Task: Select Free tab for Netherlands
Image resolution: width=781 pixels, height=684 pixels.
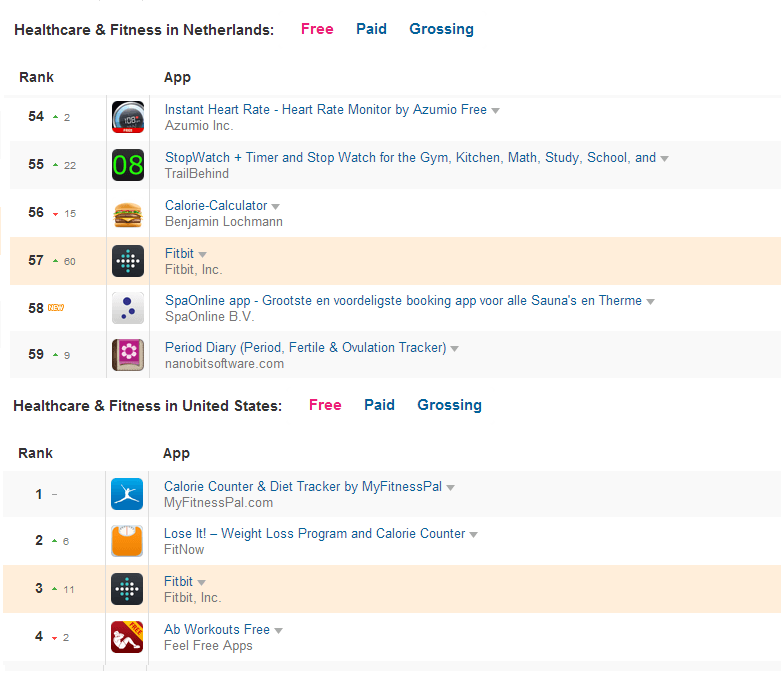Action: pos(317,29)
